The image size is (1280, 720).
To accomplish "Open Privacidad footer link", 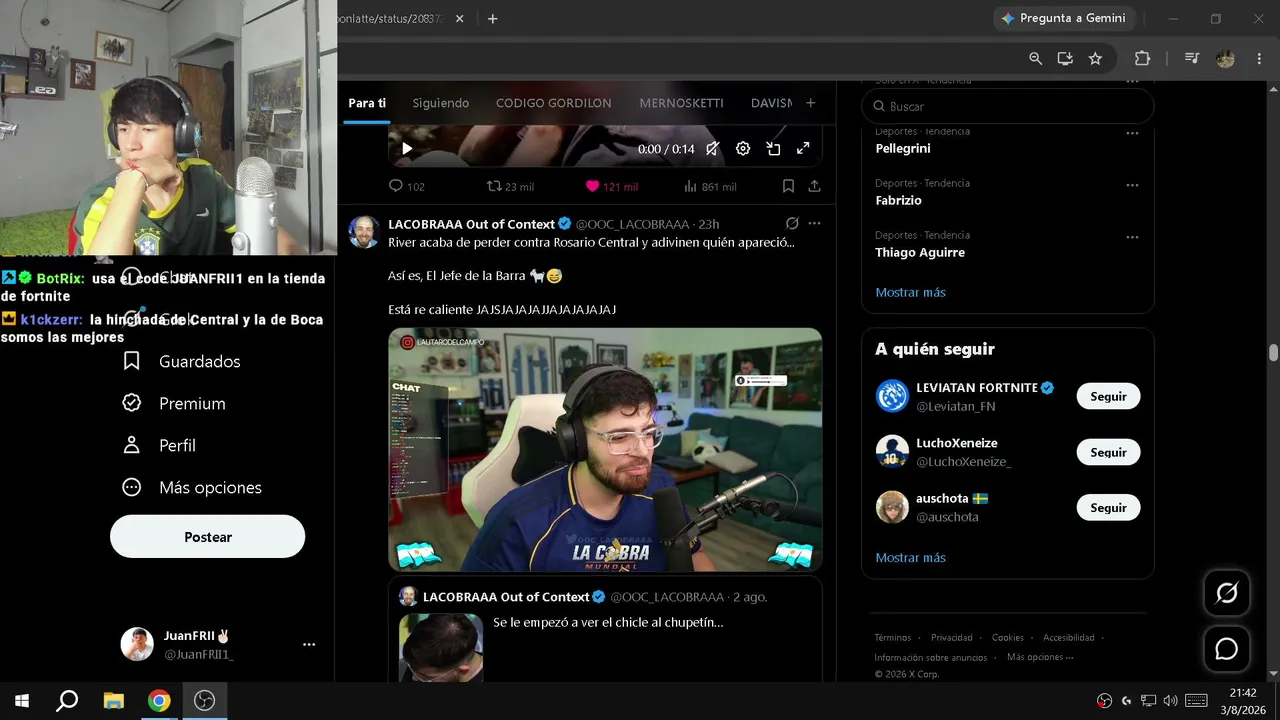I will click(x=951, y=638).
